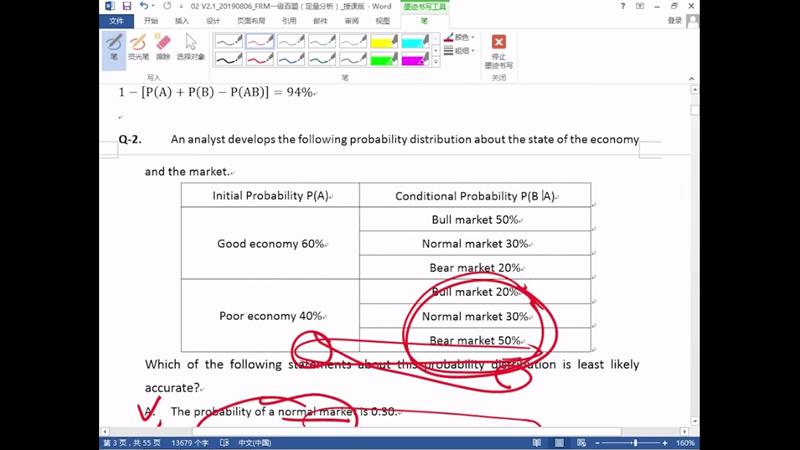Switch to the Design (设计) ribbon tab

click(213, 20)
